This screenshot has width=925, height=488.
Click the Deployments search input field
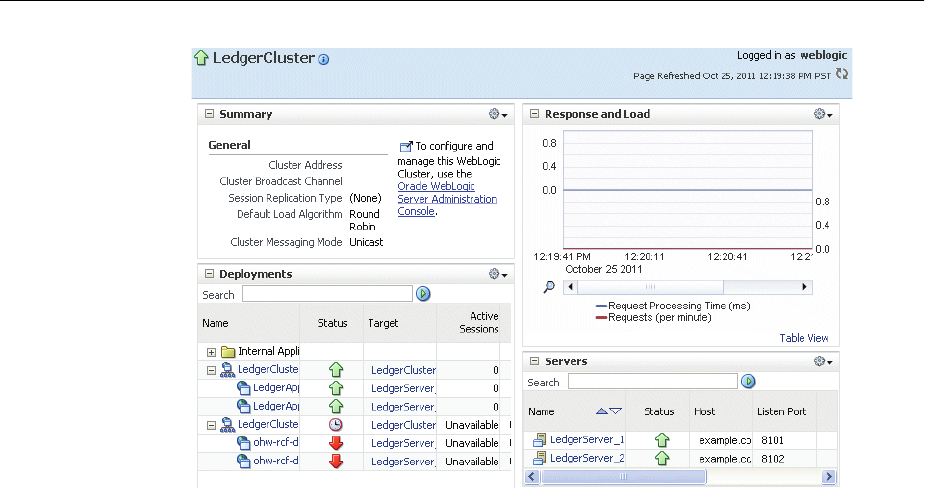point(326,294)
